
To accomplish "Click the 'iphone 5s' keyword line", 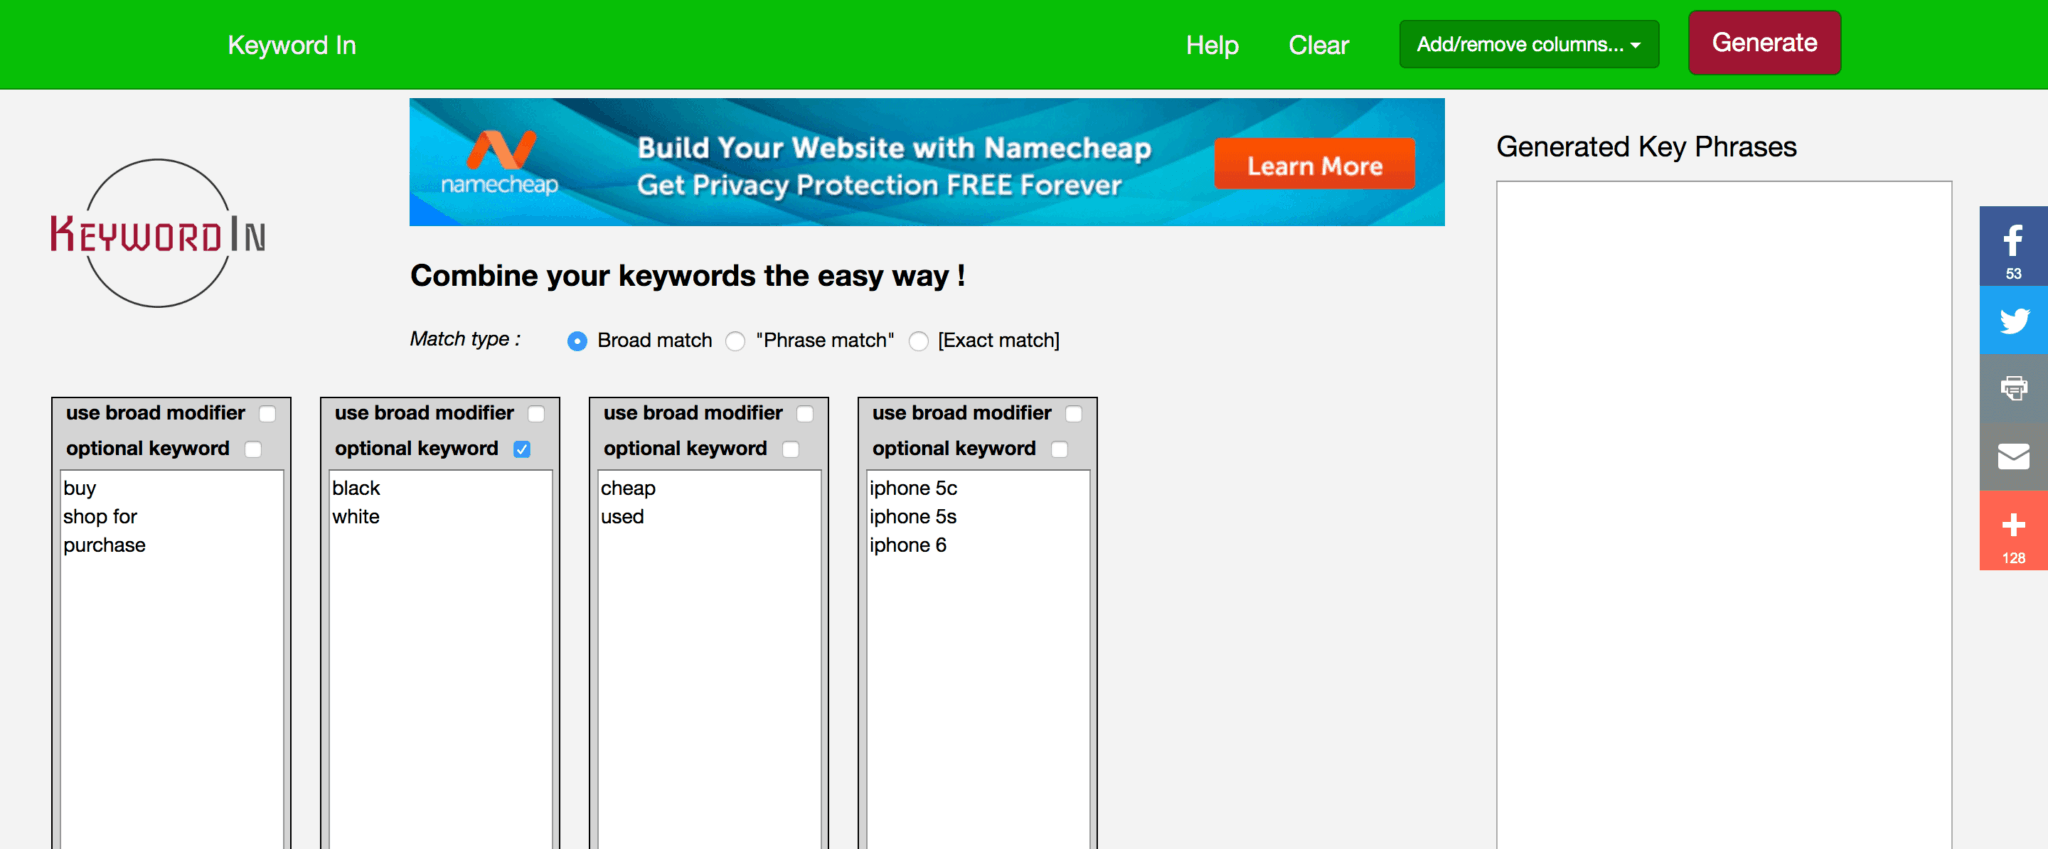I will pos(913,517).
